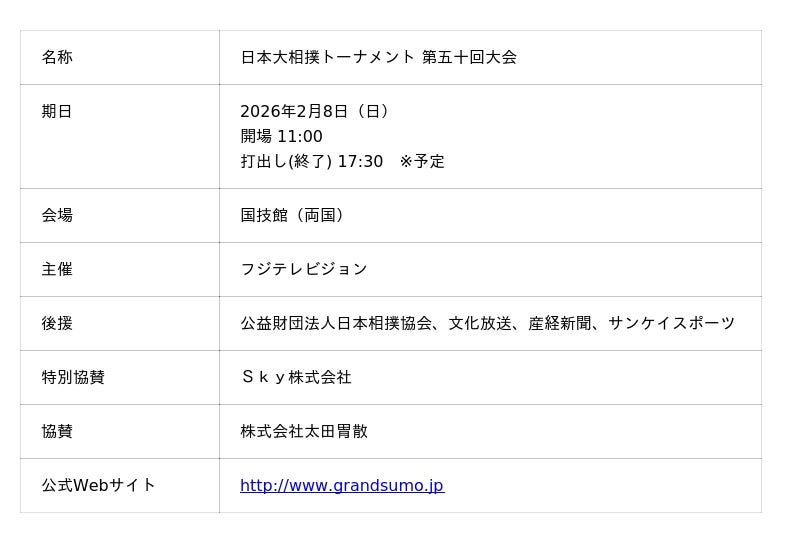The width and height of the screenshot is (800, 543).
Task: Click the sponsor Sky株式会社
Action: pos(296,378)
